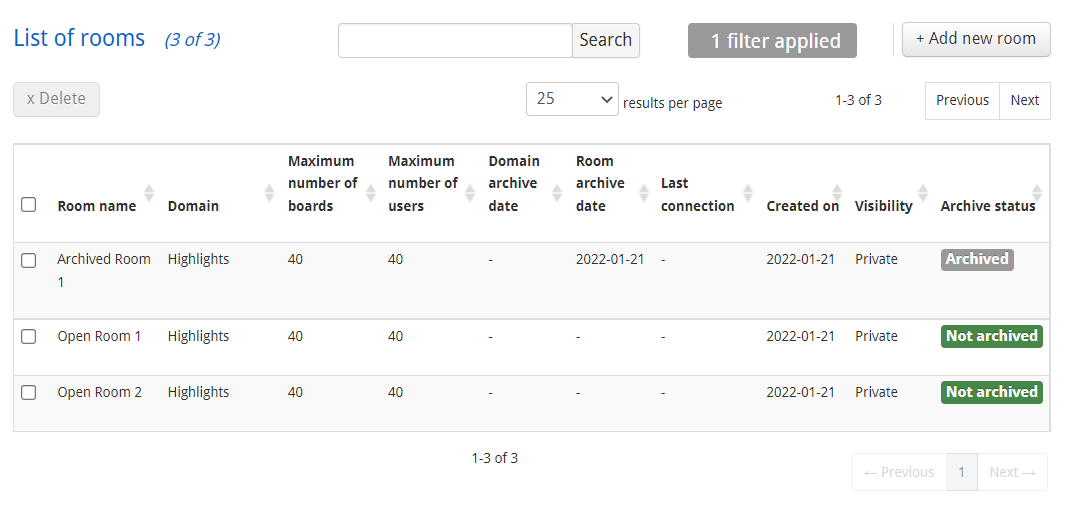
Task: Go to Previous page at top
Action: pyautogui.click(x=962, y=101)
